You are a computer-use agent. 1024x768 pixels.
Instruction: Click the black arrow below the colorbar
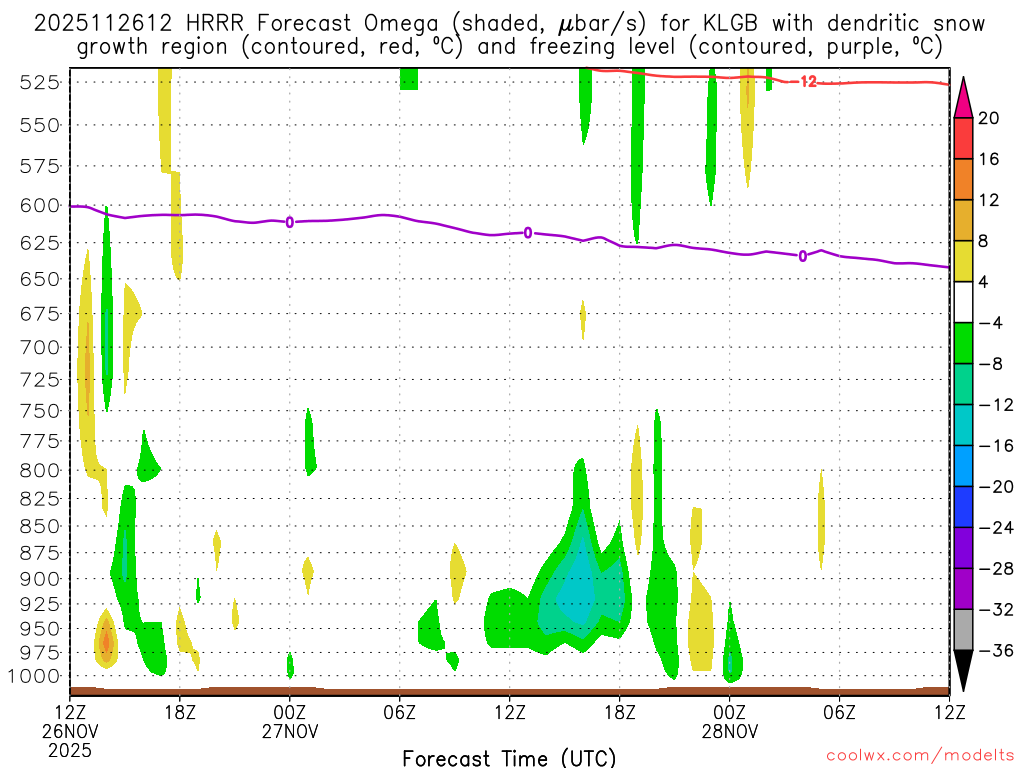[963, 671]
